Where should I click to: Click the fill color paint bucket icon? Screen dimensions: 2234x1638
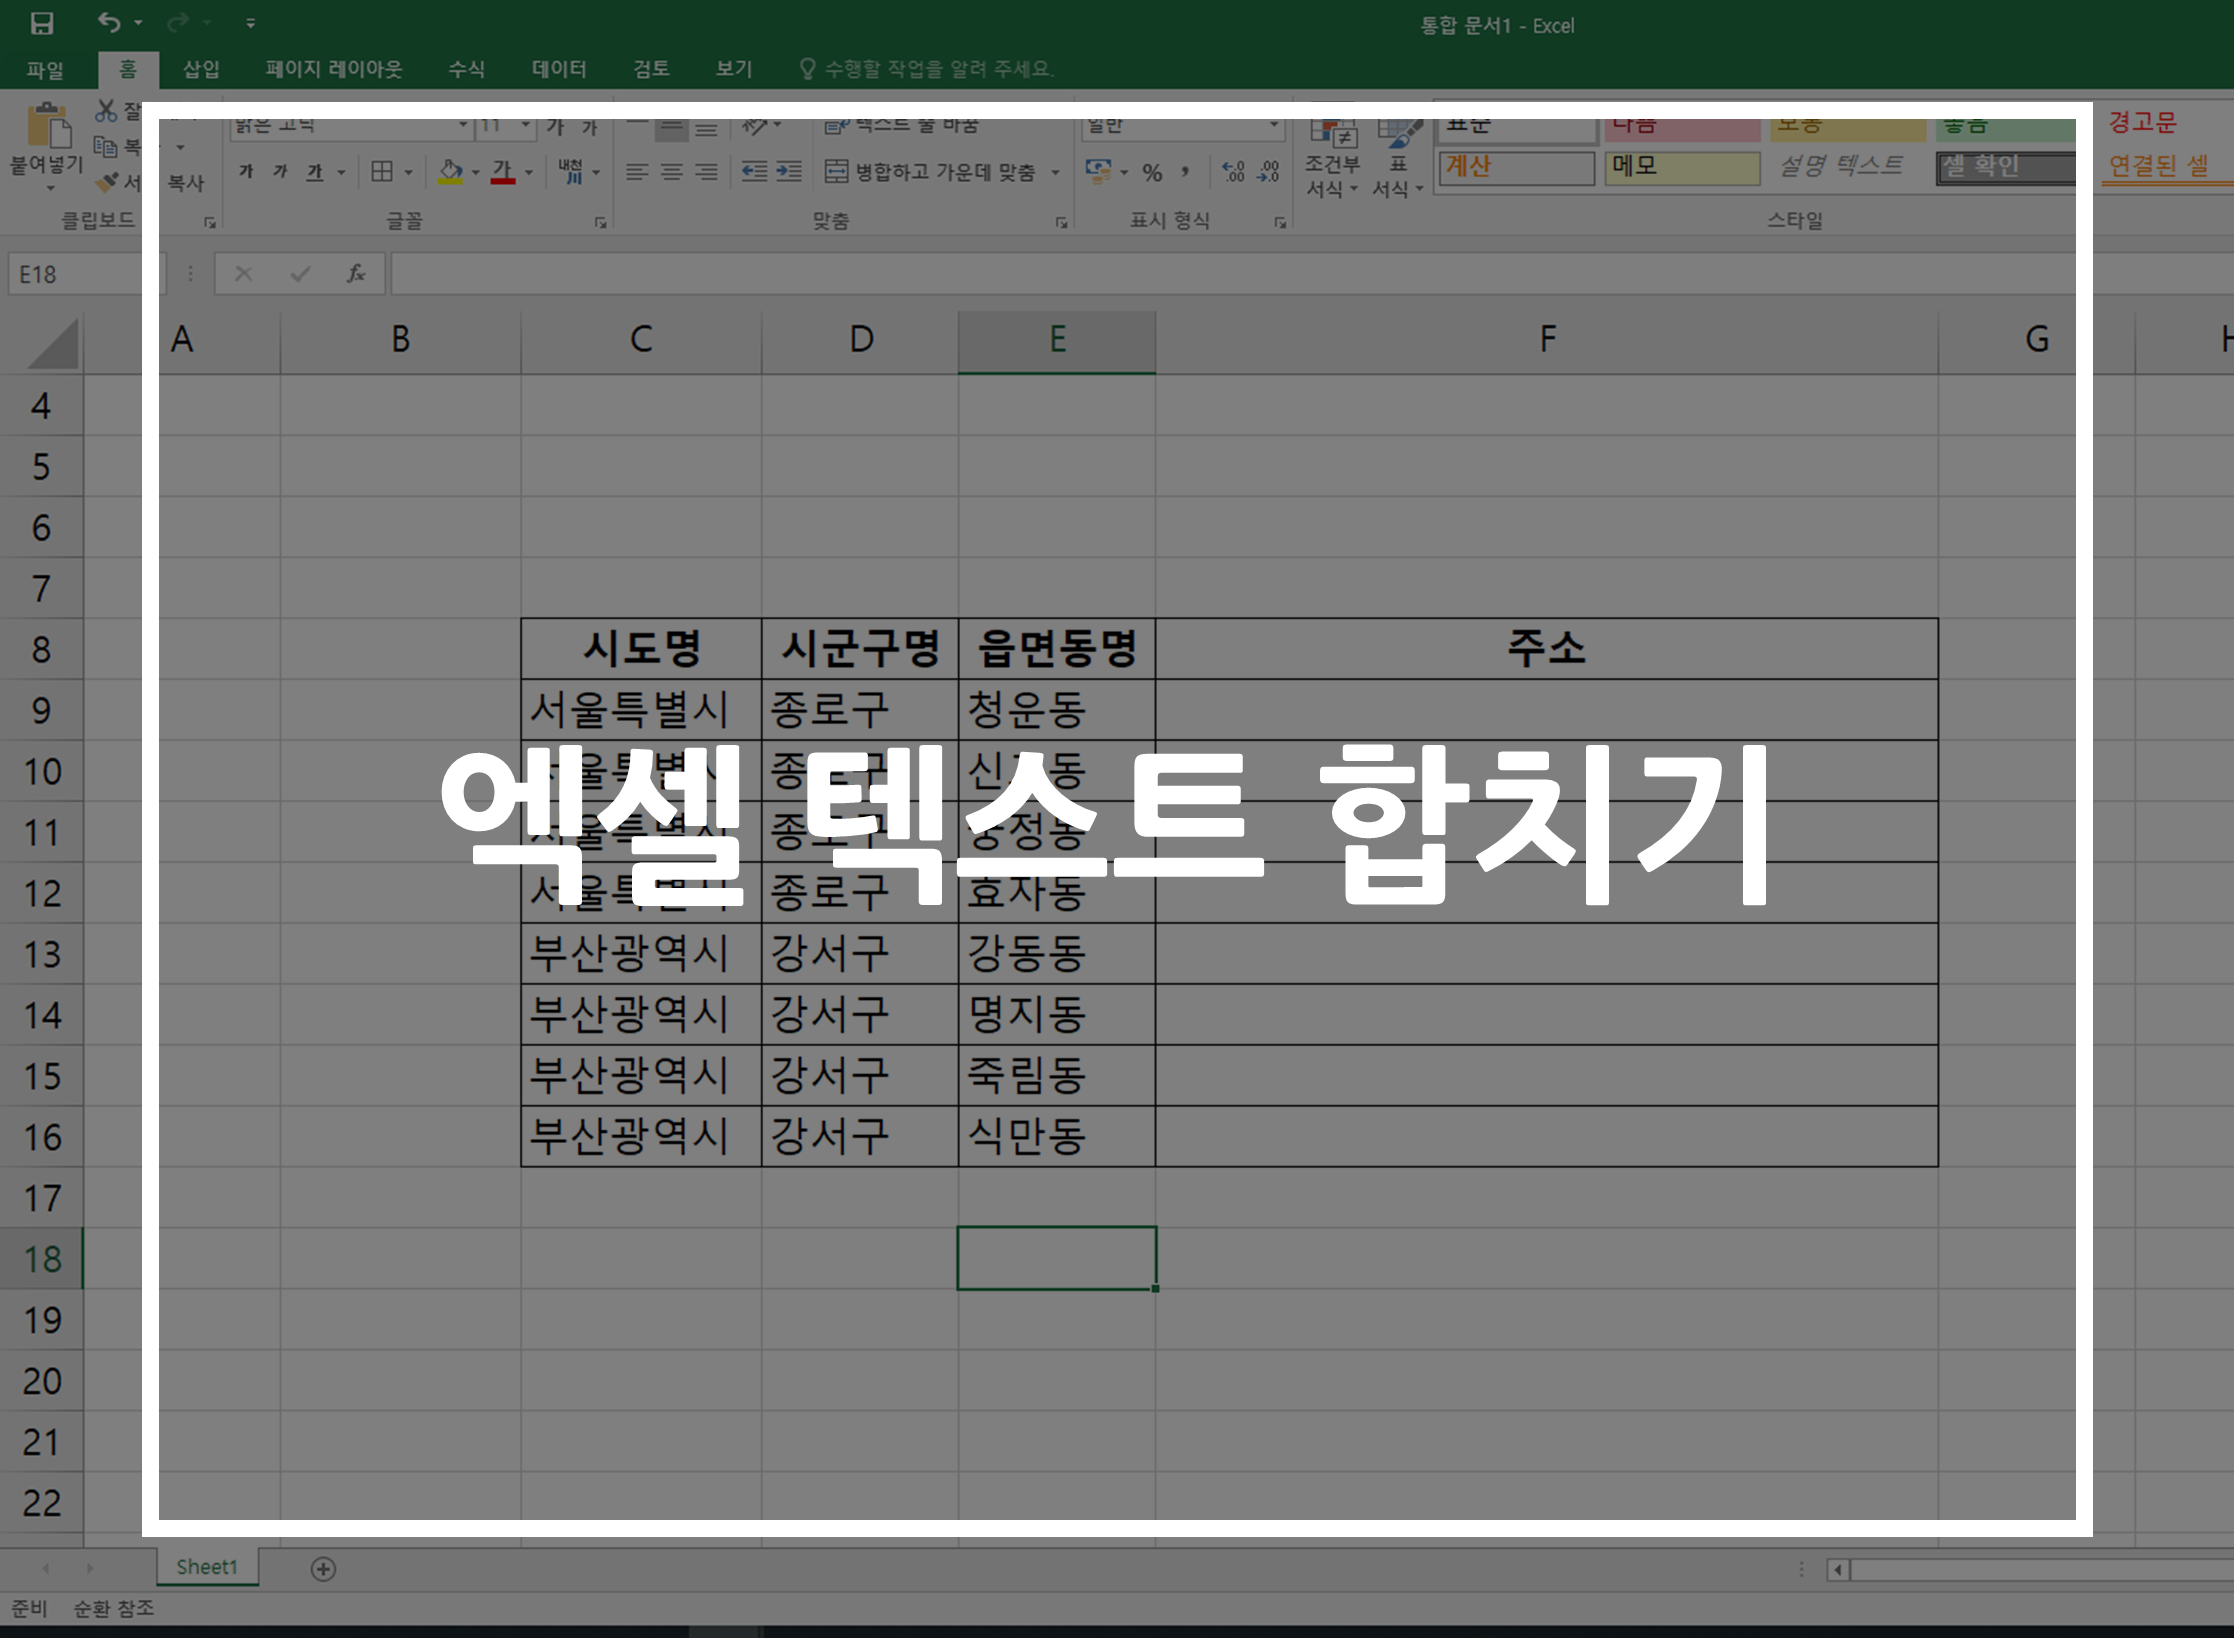tap(451, 172)
